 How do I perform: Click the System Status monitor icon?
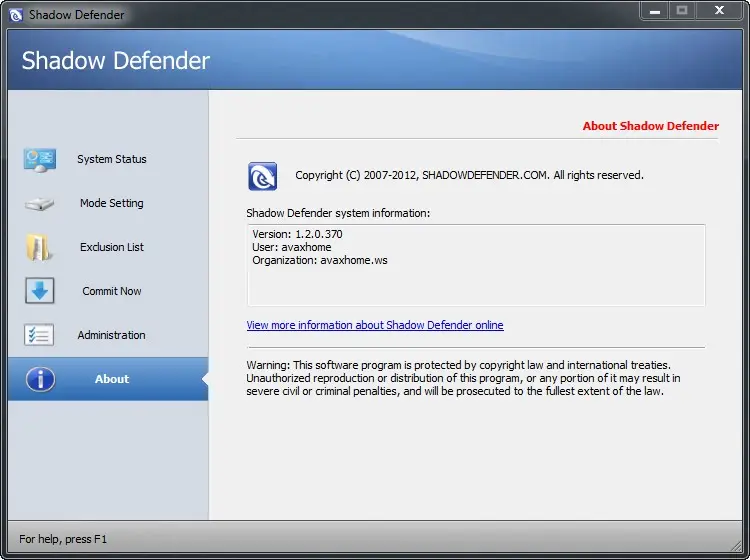[40, 160]
